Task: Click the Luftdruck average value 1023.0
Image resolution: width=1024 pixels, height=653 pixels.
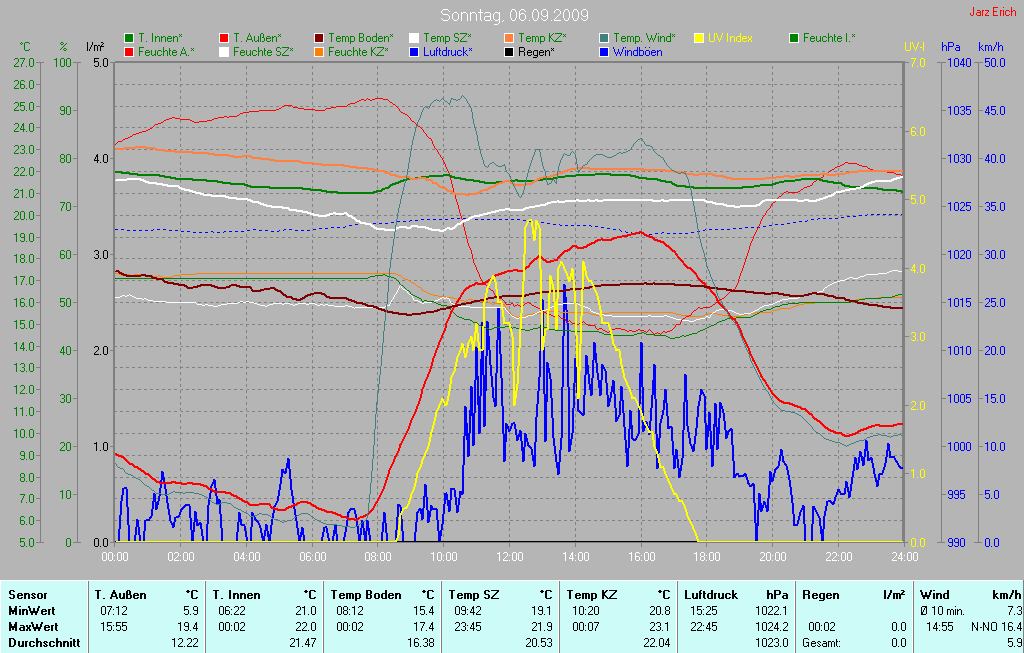Action: pos(771,643)
